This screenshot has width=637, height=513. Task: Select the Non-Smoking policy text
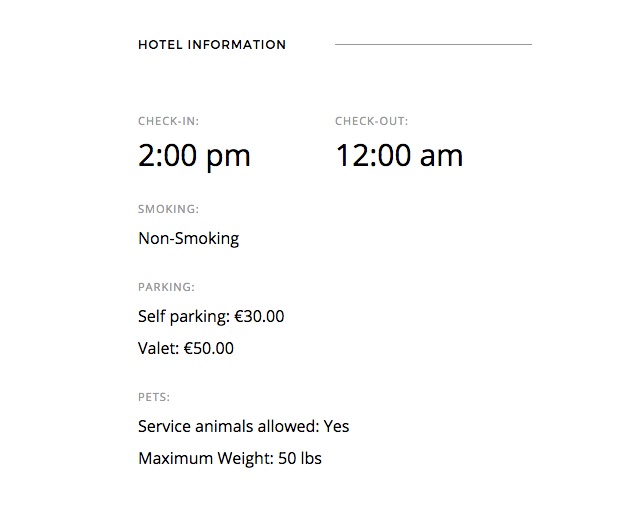tap(188, 239)
